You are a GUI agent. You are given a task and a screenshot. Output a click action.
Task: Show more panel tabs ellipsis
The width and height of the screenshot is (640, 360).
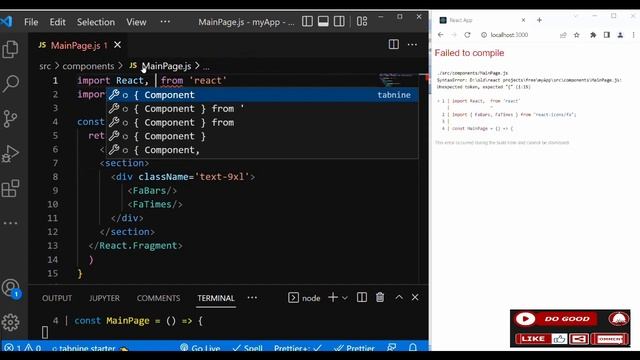(x=252, y=298)
